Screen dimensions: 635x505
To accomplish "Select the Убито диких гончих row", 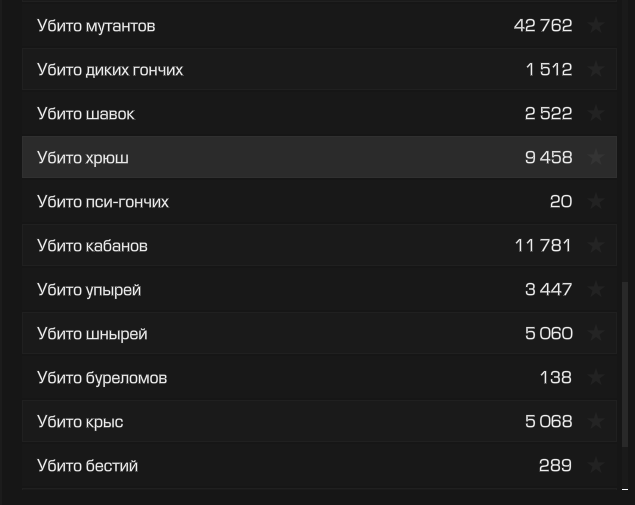I will coord(320,69).
